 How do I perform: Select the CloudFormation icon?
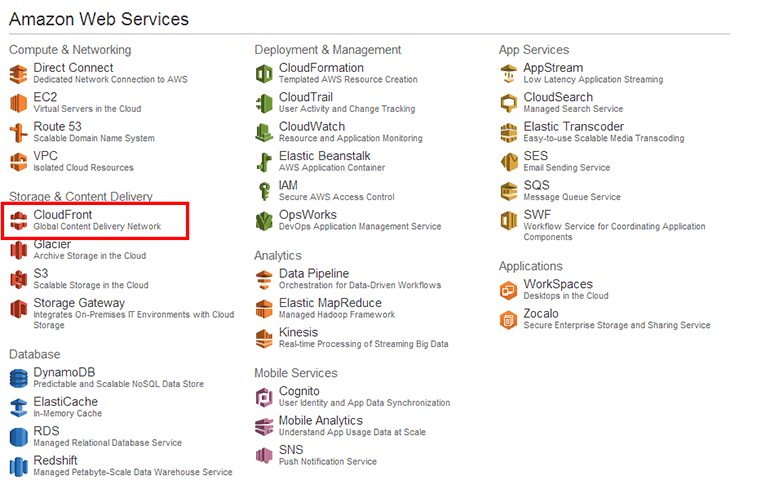[264, 73]
